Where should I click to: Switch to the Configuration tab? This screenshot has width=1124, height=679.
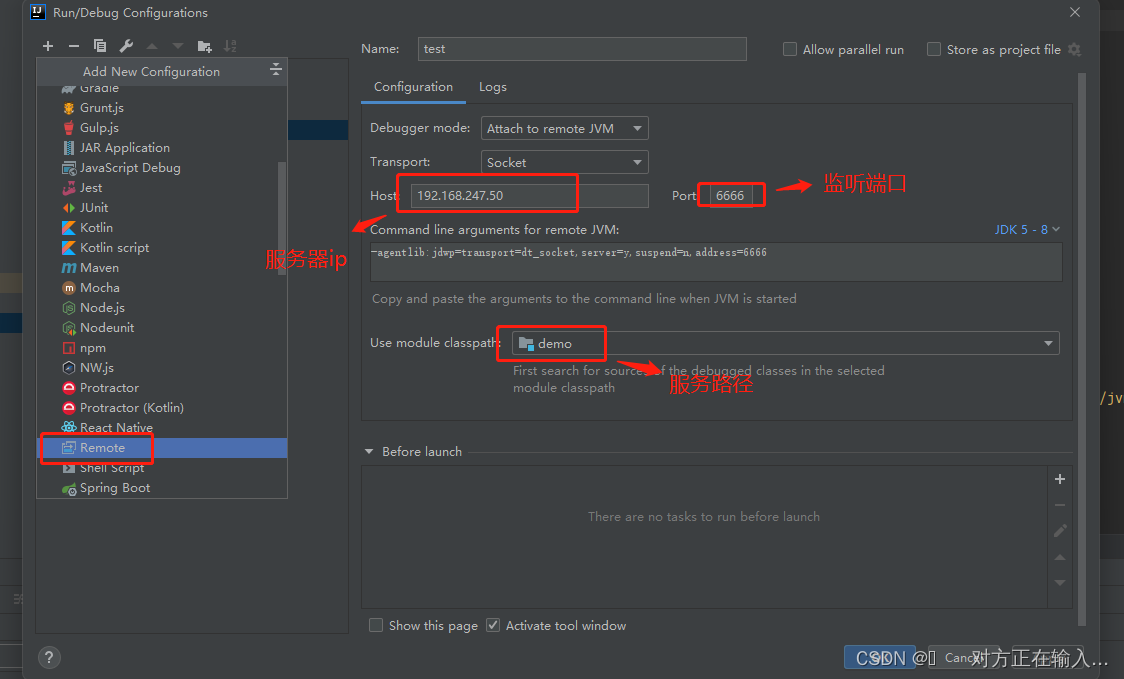[412, 87]
